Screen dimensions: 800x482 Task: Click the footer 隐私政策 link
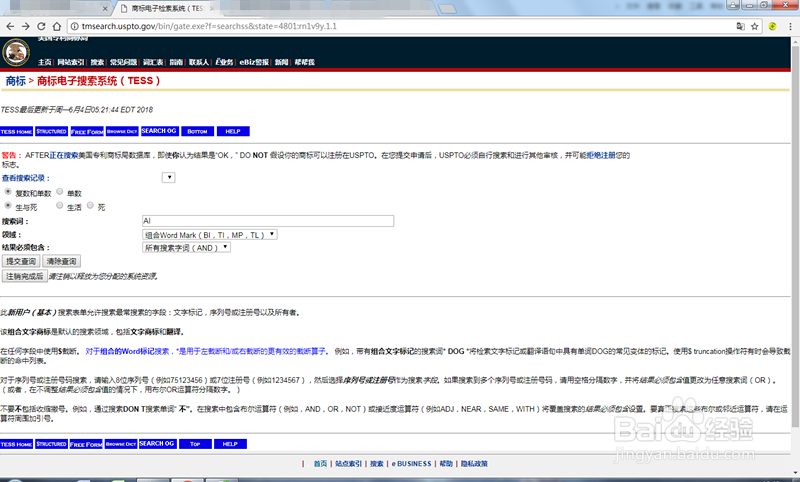point(474,464)
